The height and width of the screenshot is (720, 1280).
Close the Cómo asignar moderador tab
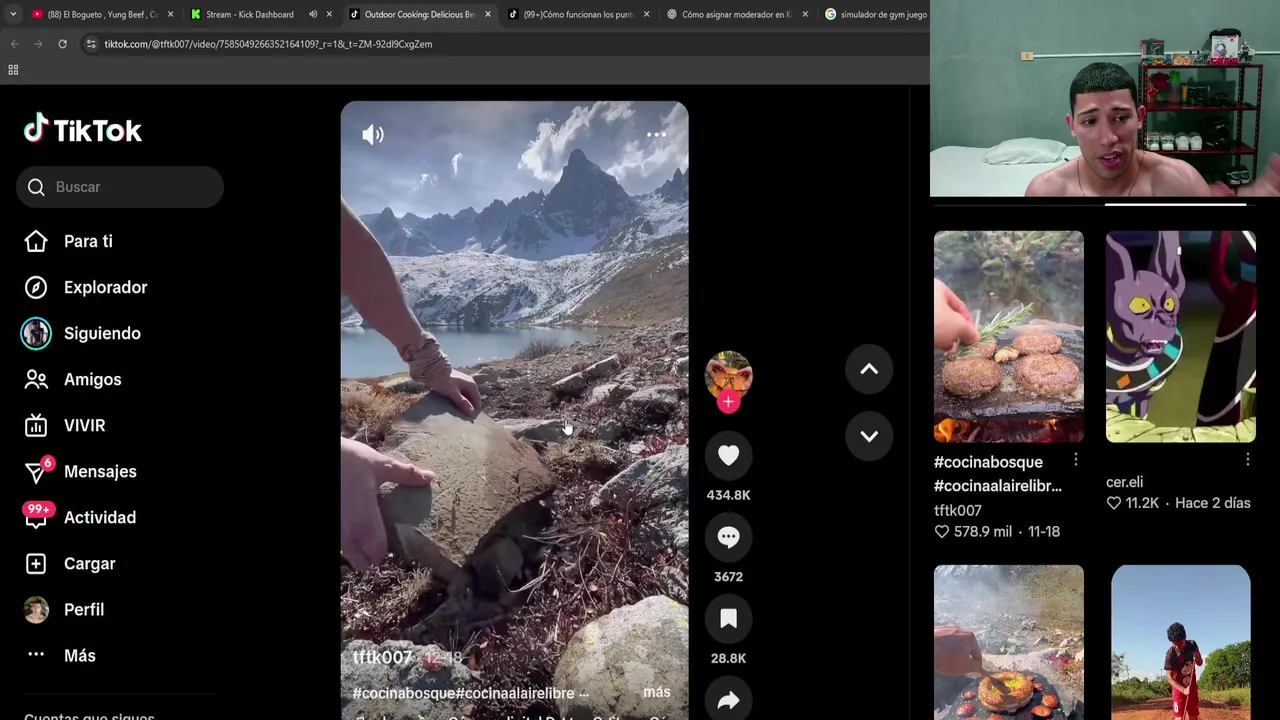pos(805,14)
